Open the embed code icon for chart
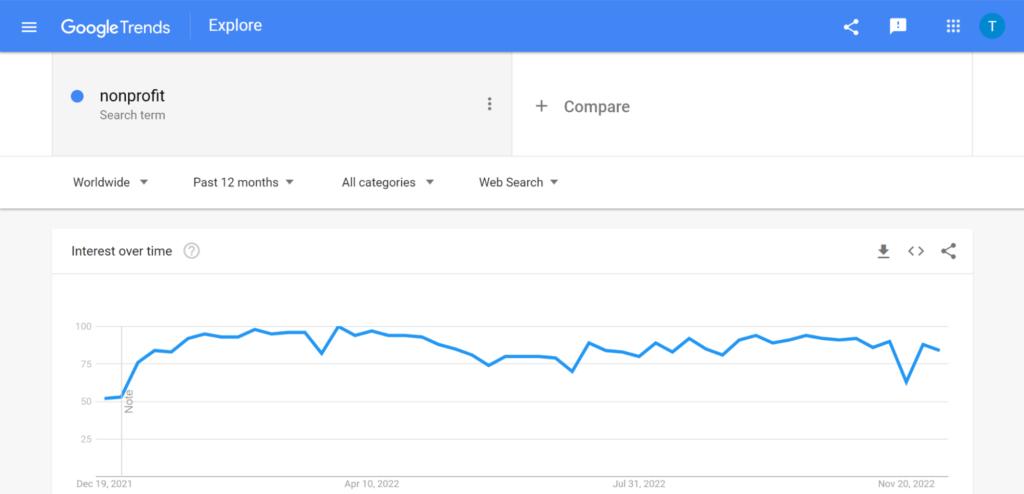The image size is (1024, 494). pyautogui.click(x=916, y=251)
